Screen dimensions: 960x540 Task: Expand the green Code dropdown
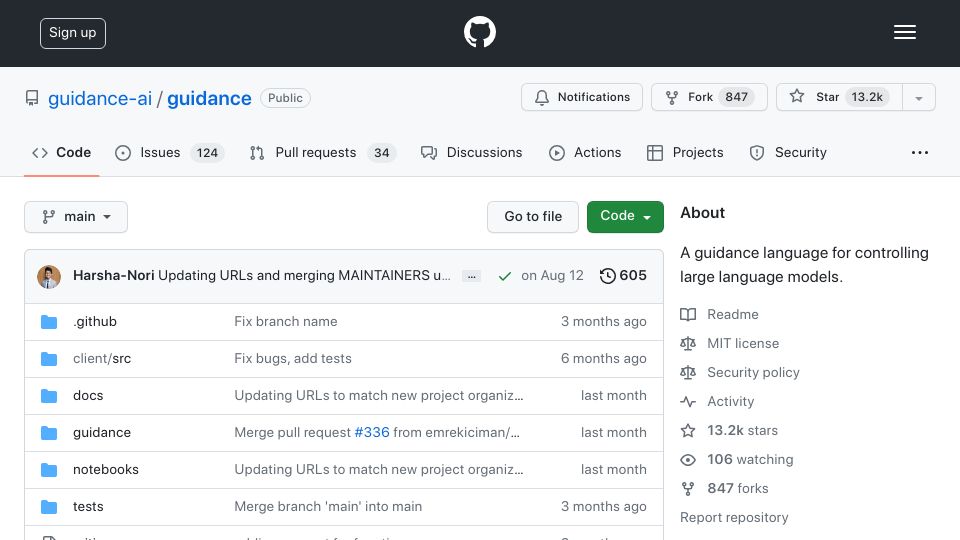[x=625, y=217]
